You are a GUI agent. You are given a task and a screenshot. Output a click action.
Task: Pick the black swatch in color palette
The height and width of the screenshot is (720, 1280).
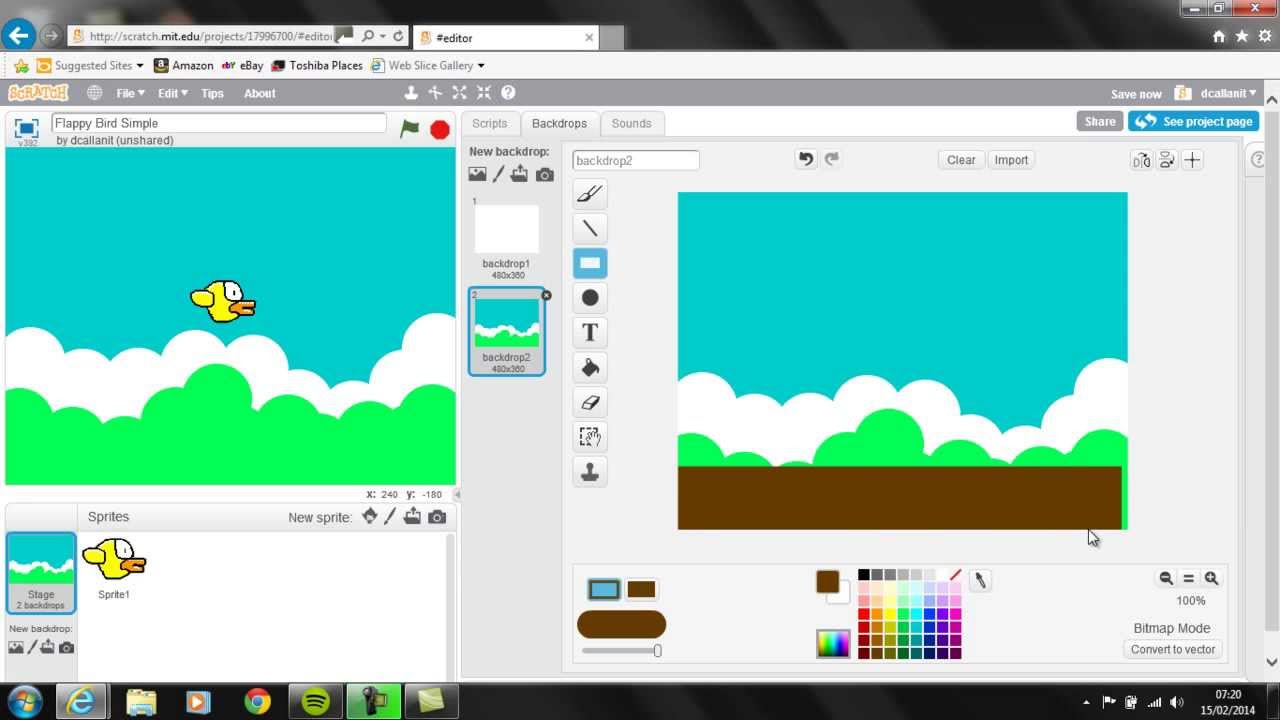point(864,575)
